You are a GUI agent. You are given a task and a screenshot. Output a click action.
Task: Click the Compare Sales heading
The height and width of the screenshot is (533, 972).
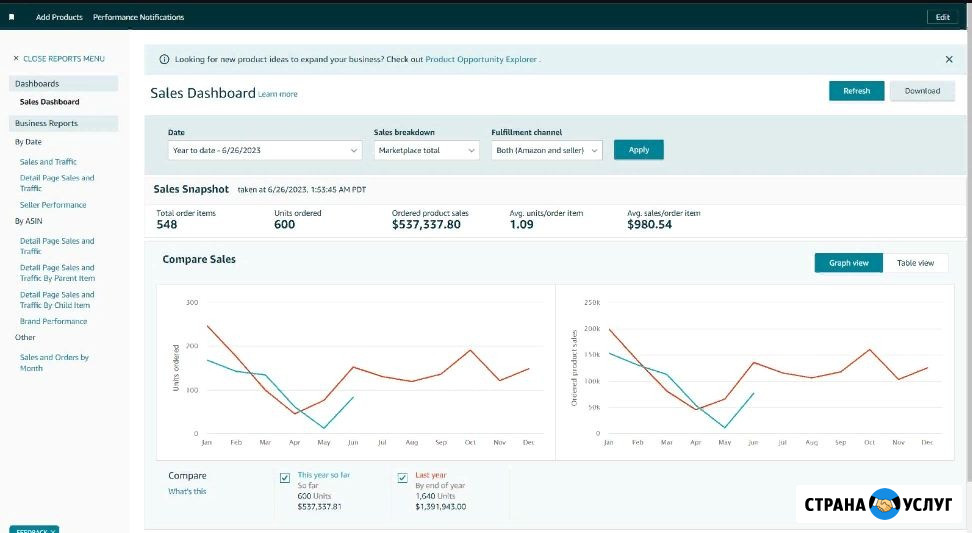click(x=199, y=259)
